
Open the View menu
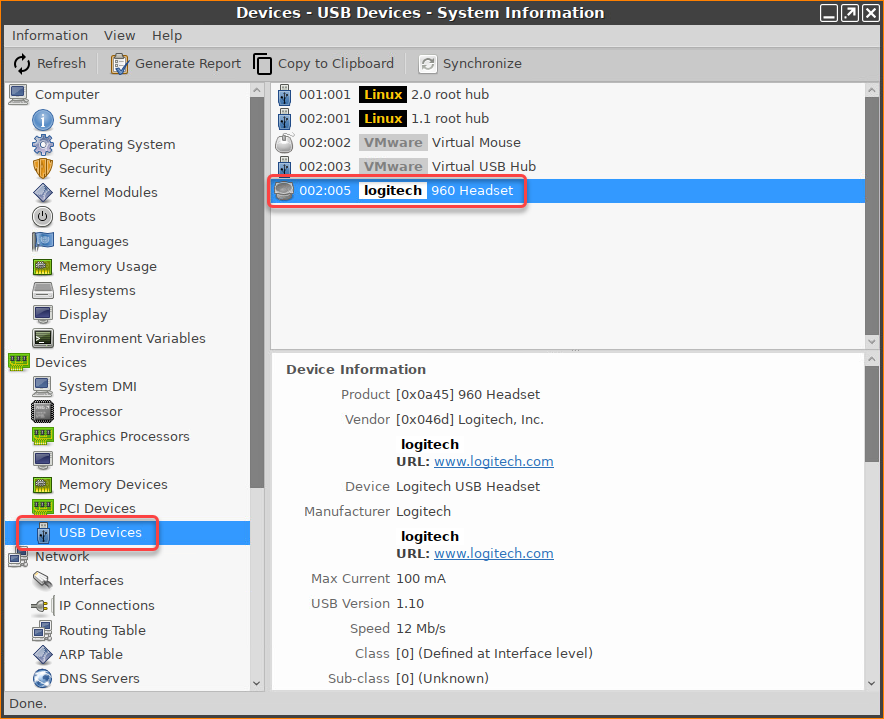coord(120,35)
